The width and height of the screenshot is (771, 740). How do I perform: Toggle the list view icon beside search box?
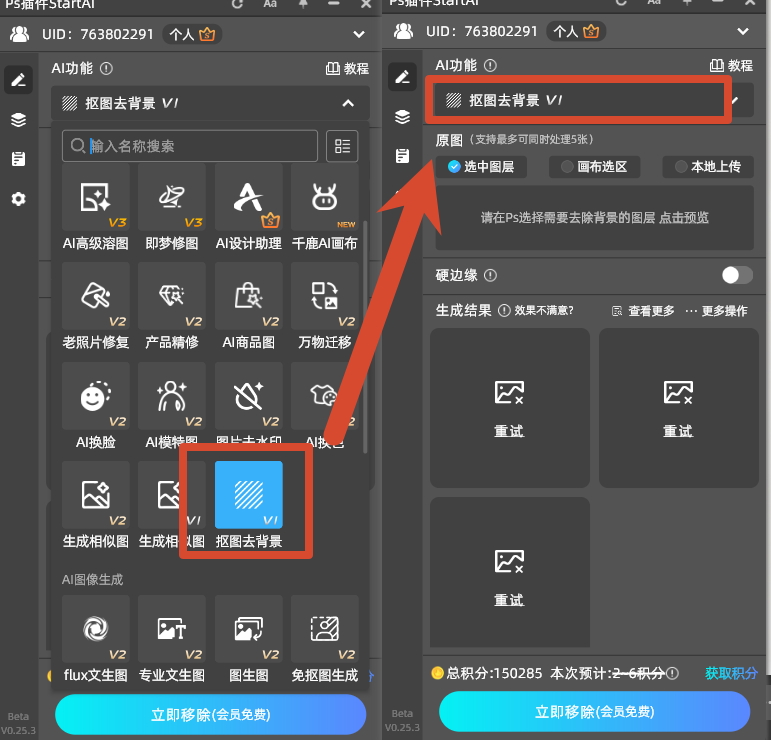pos(342,146)
